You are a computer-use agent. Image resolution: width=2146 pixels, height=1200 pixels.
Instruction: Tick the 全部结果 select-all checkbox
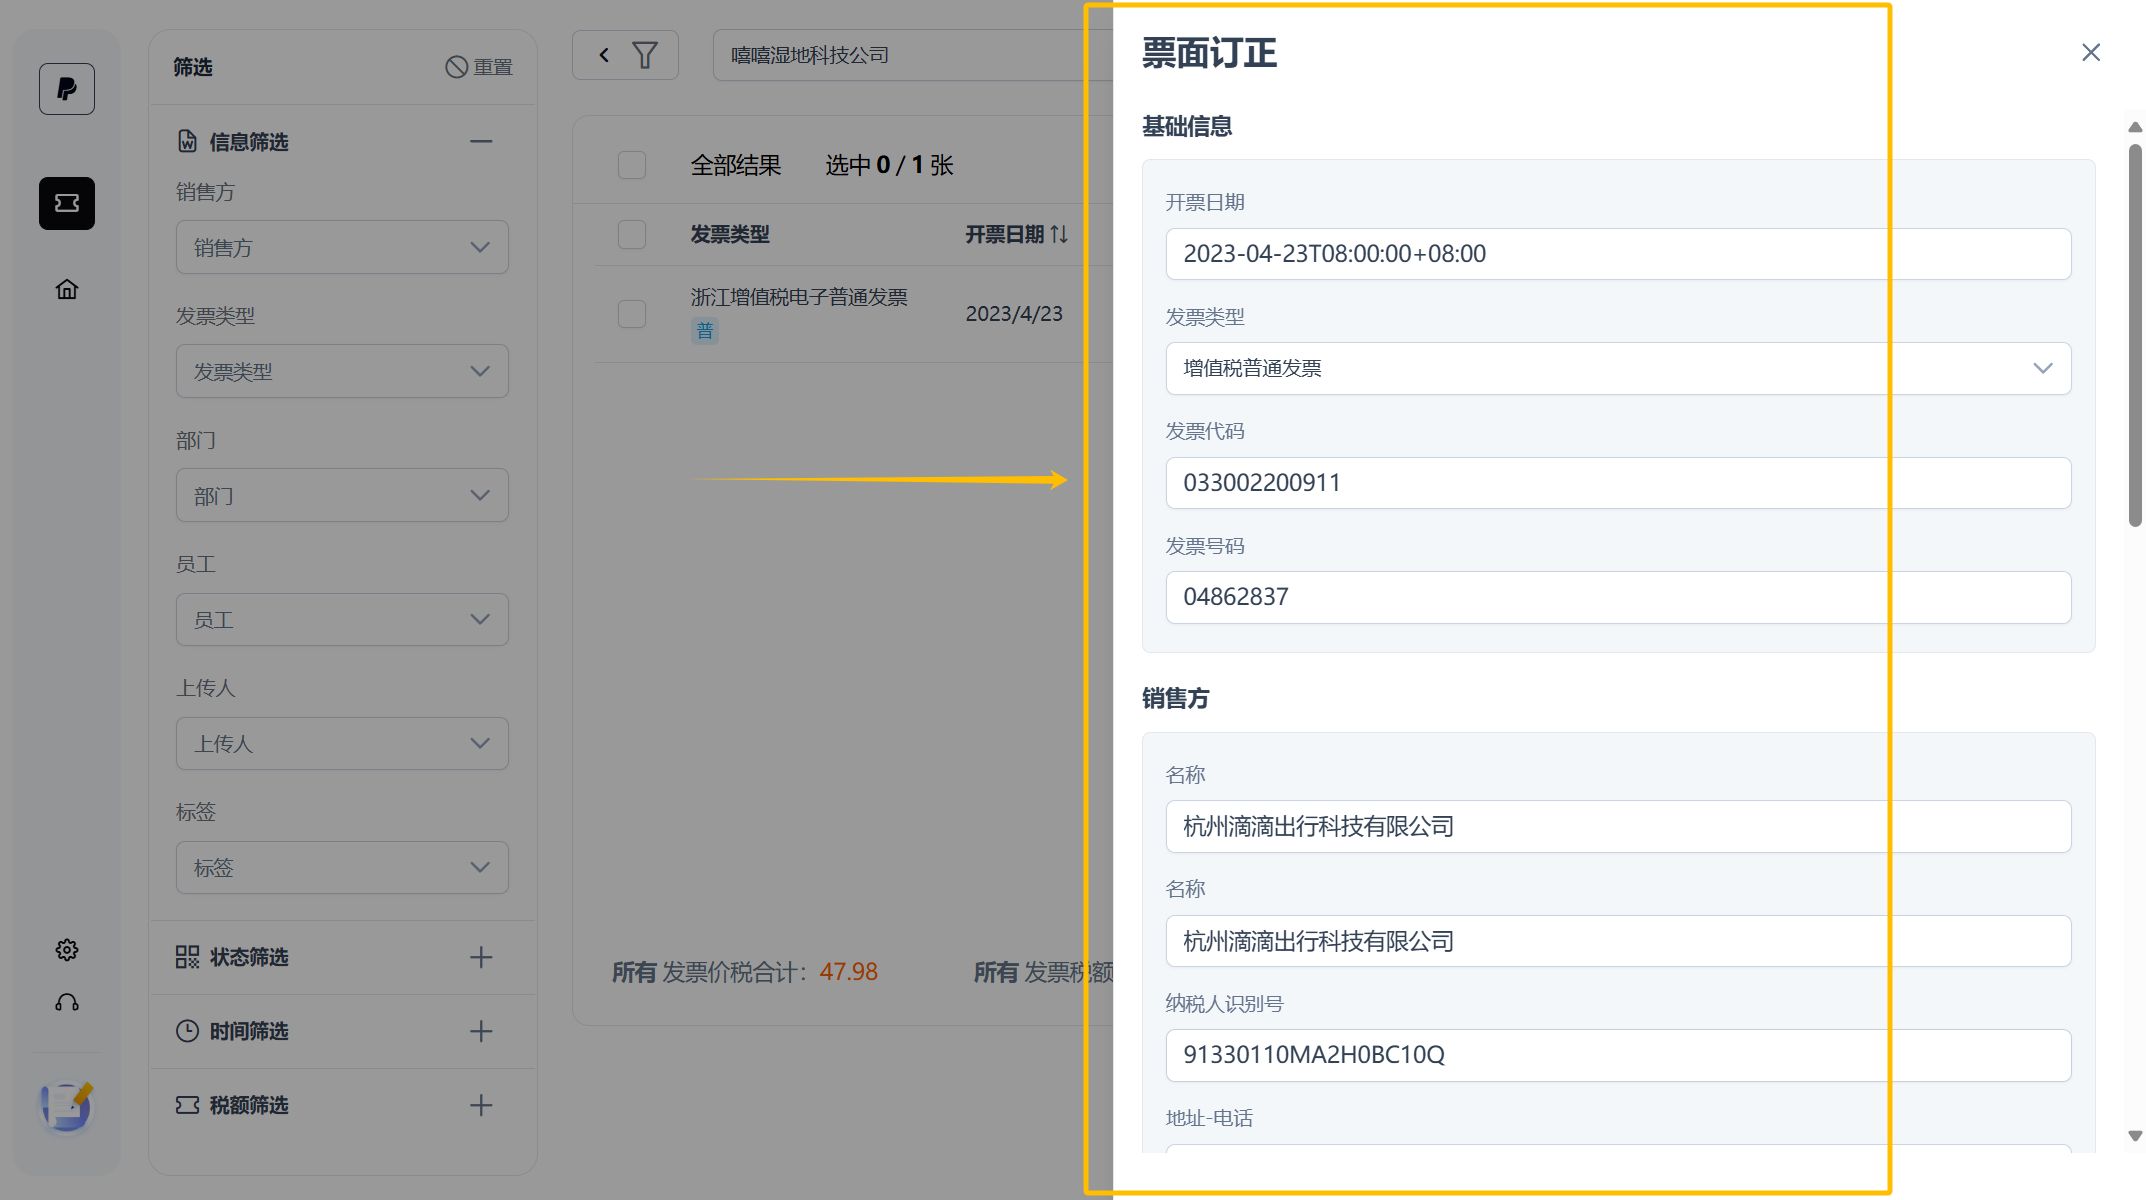(632, 165)
